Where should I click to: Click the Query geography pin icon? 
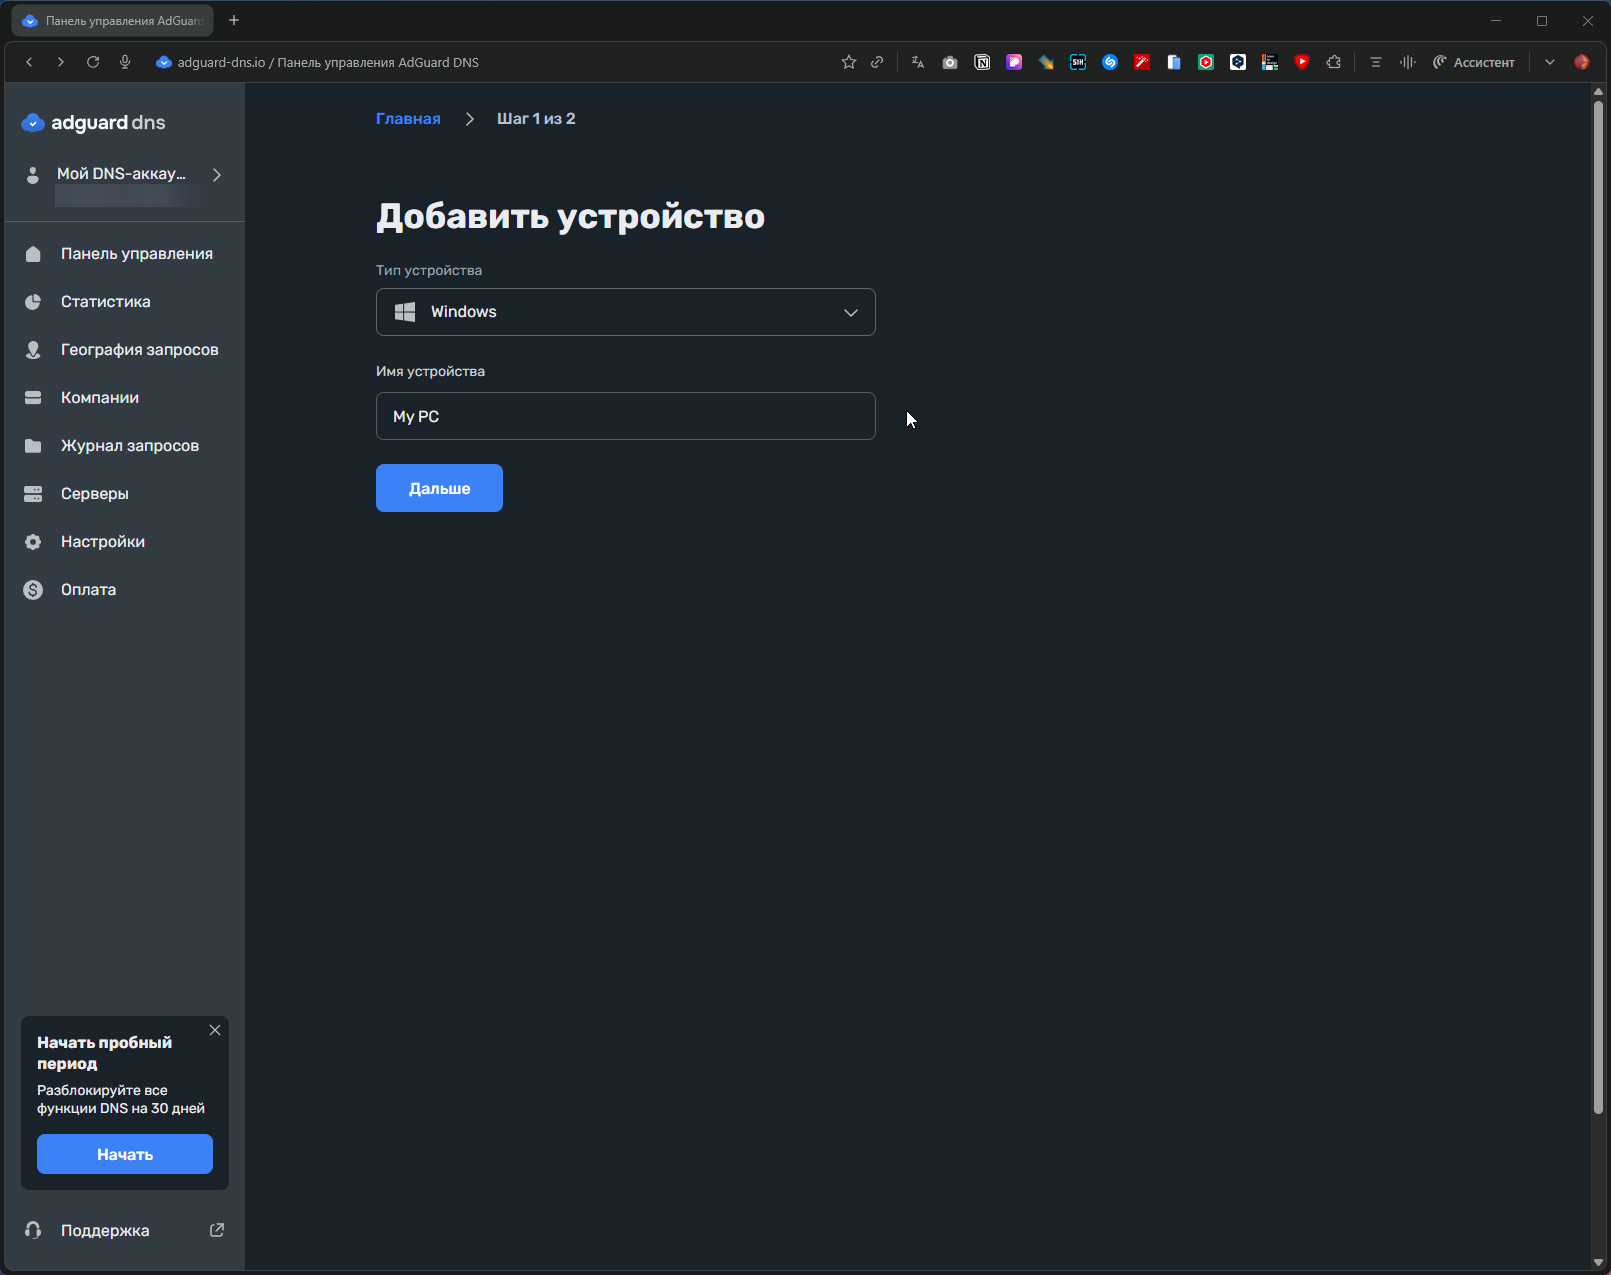[x=33, y=350]
